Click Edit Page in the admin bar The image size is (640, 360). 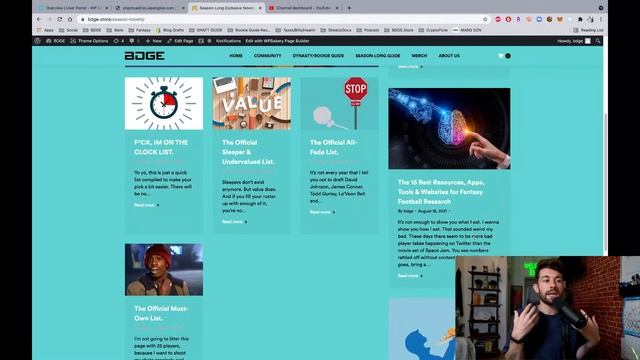pos(180,41)
